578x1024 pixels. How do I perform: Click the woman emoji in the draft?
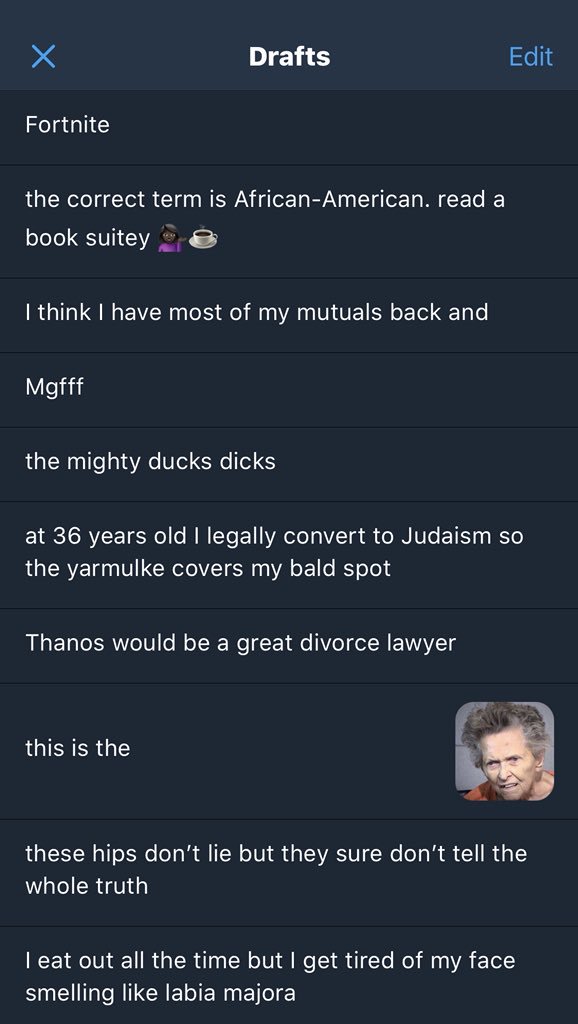click(172, 239)
